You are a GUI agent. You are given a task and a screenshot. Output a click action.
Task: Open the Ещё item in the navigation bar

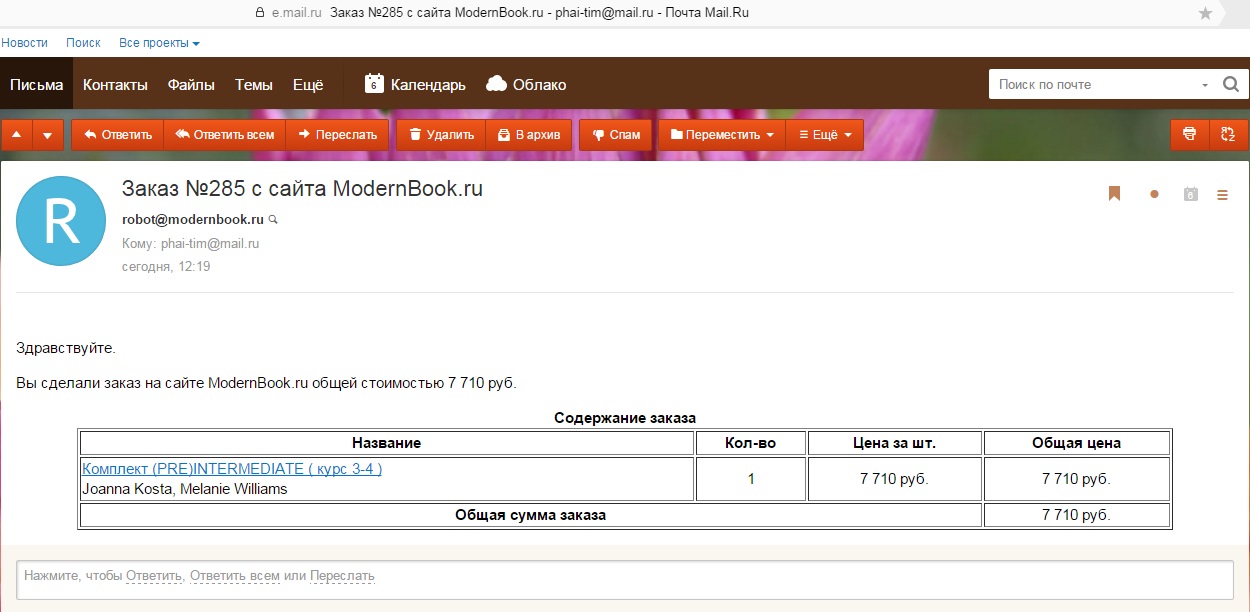pyautogui.click(x=308, y=85)
